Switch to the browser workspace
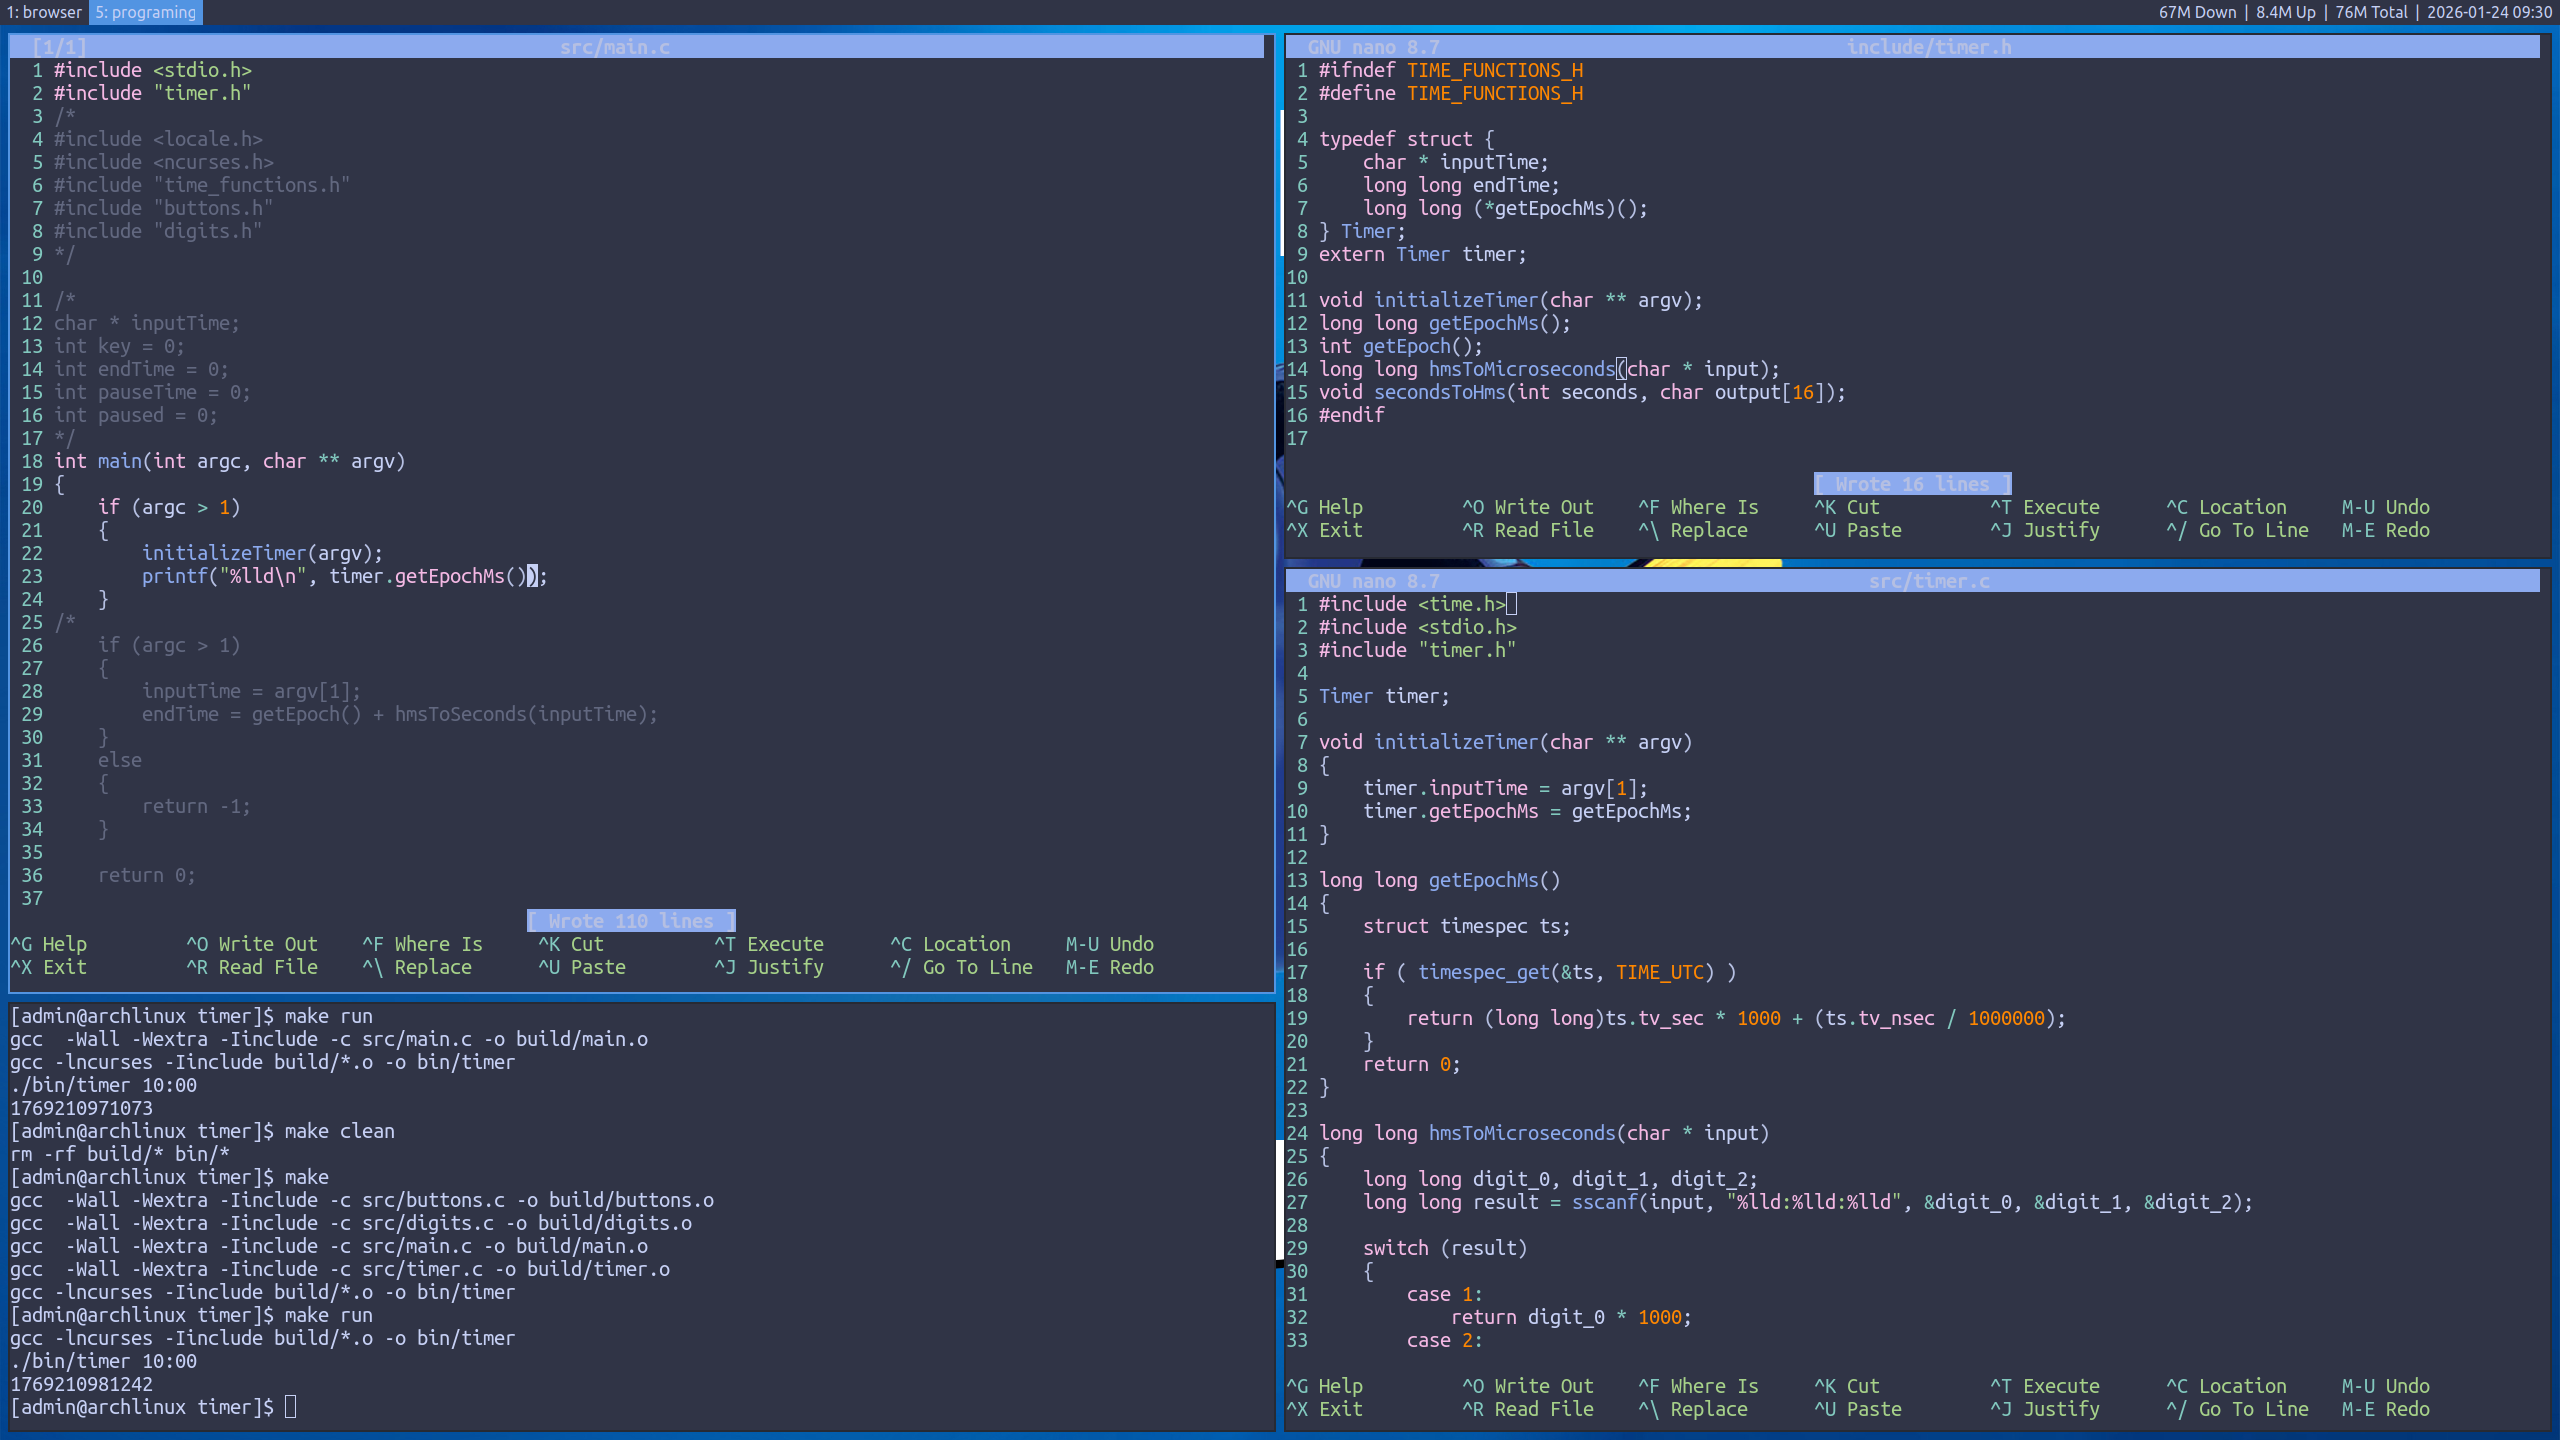The image size is (2560, 1440). tap(44, 12)
